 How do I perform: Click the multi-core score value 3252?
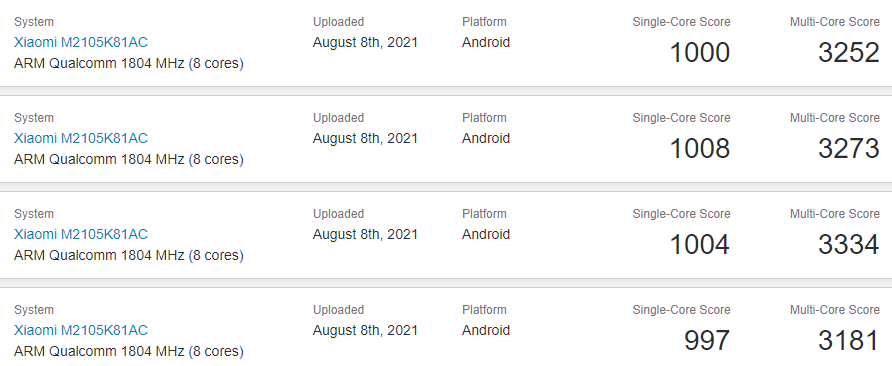(849, 52)
